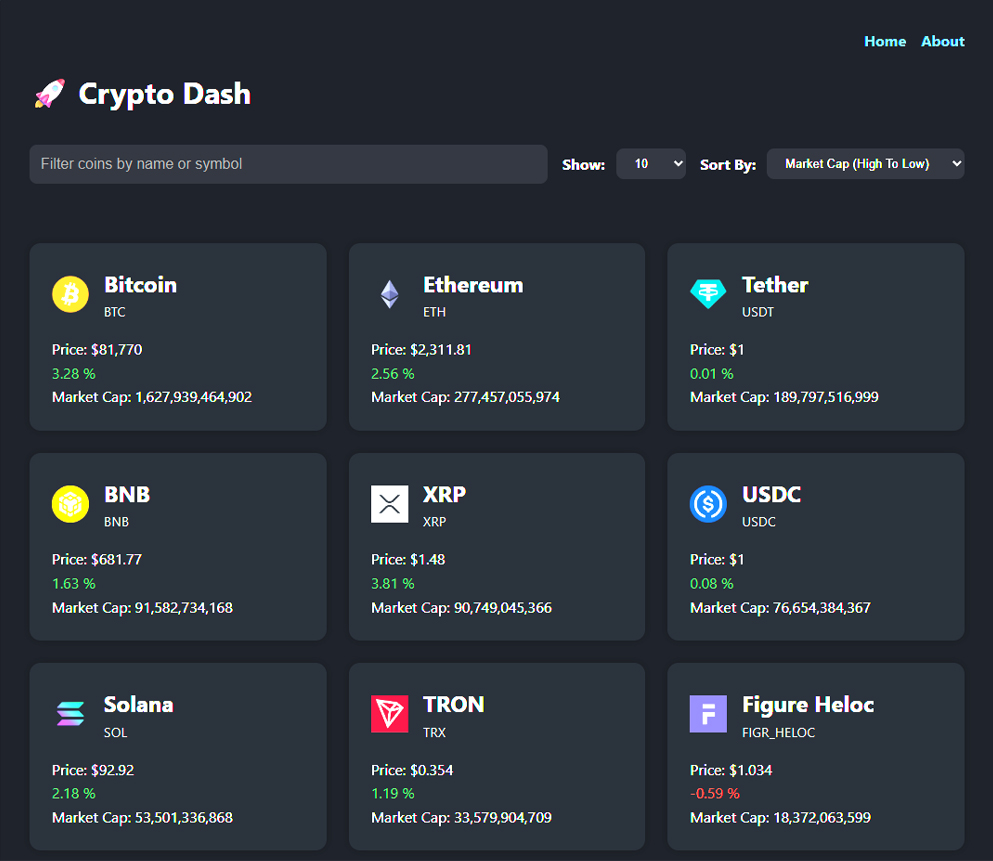
Task: Click Market Cap 1,627,939,464,902
Action: (152, 397)
